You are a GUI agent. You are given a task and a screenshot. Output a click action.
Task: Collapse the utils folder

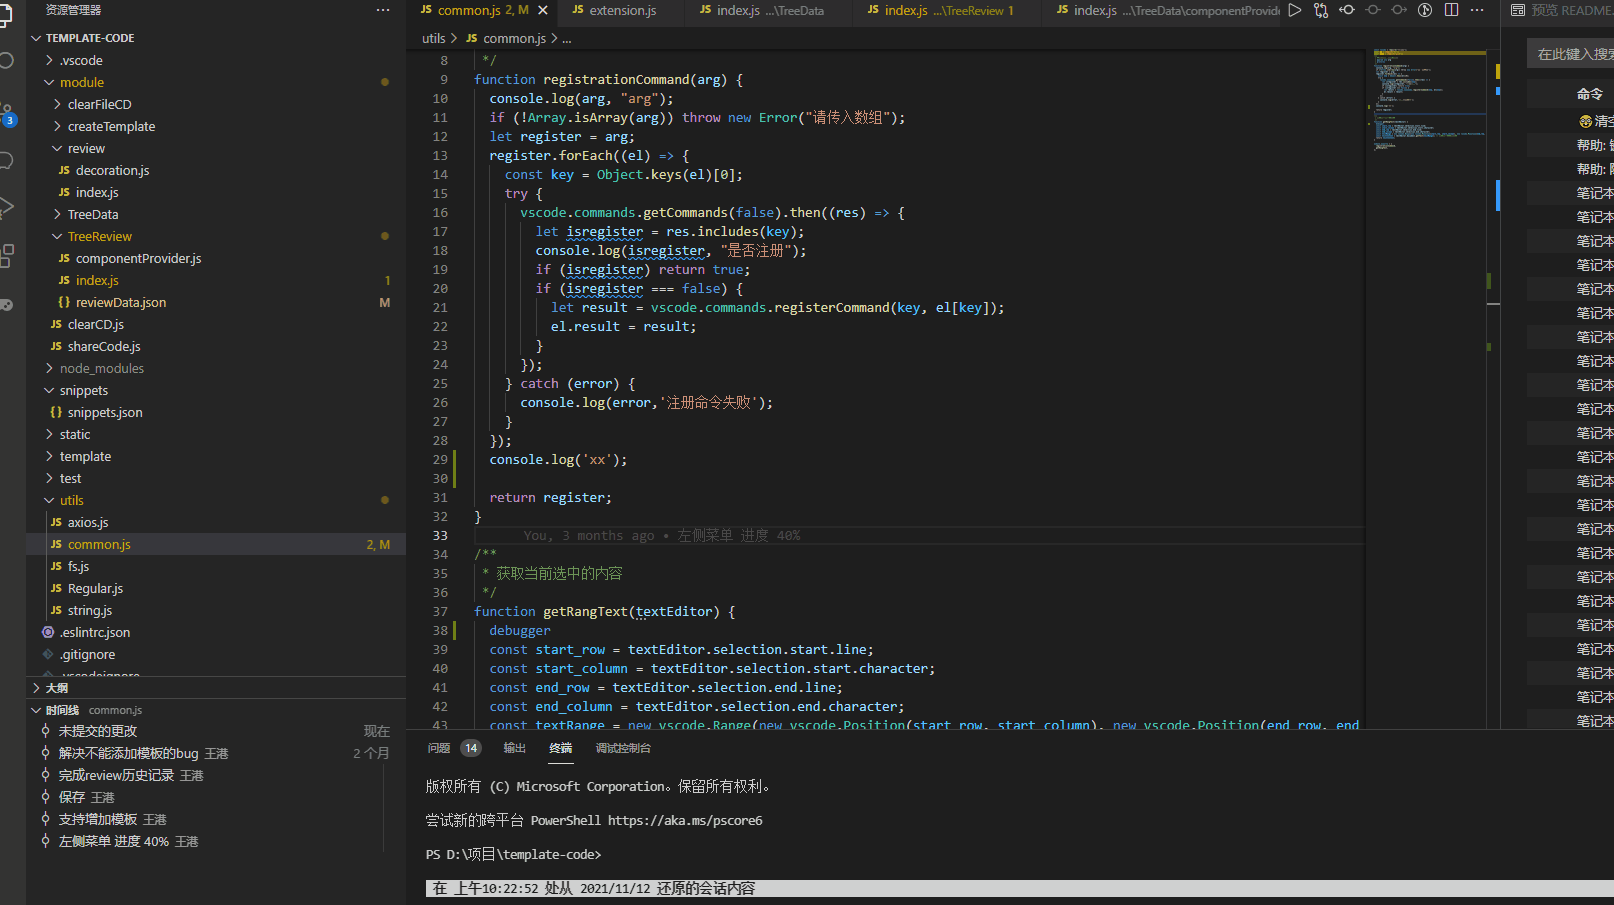click(49, 500)
